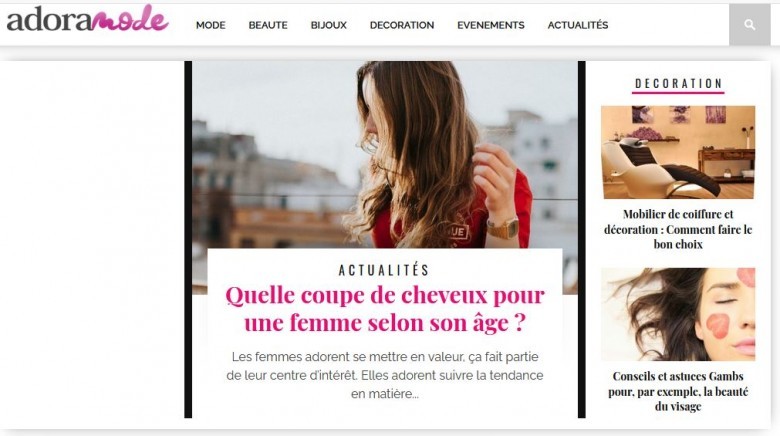This screenshot has height=436, width=780.
Task: Click the adoramode site logo
Action: pyautogui.click(x=88, y=19)
